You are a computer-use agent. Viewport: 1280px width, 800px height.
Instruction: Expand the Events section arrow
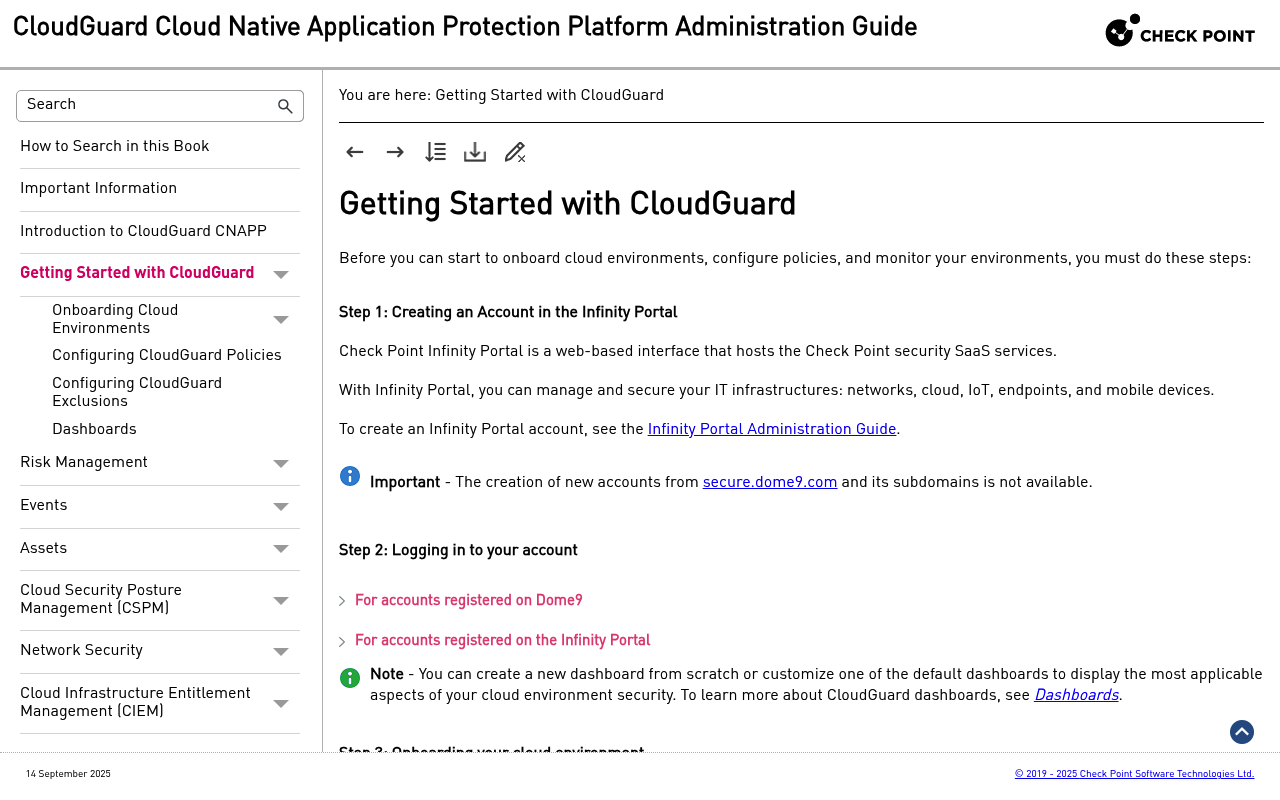(281, 507)
